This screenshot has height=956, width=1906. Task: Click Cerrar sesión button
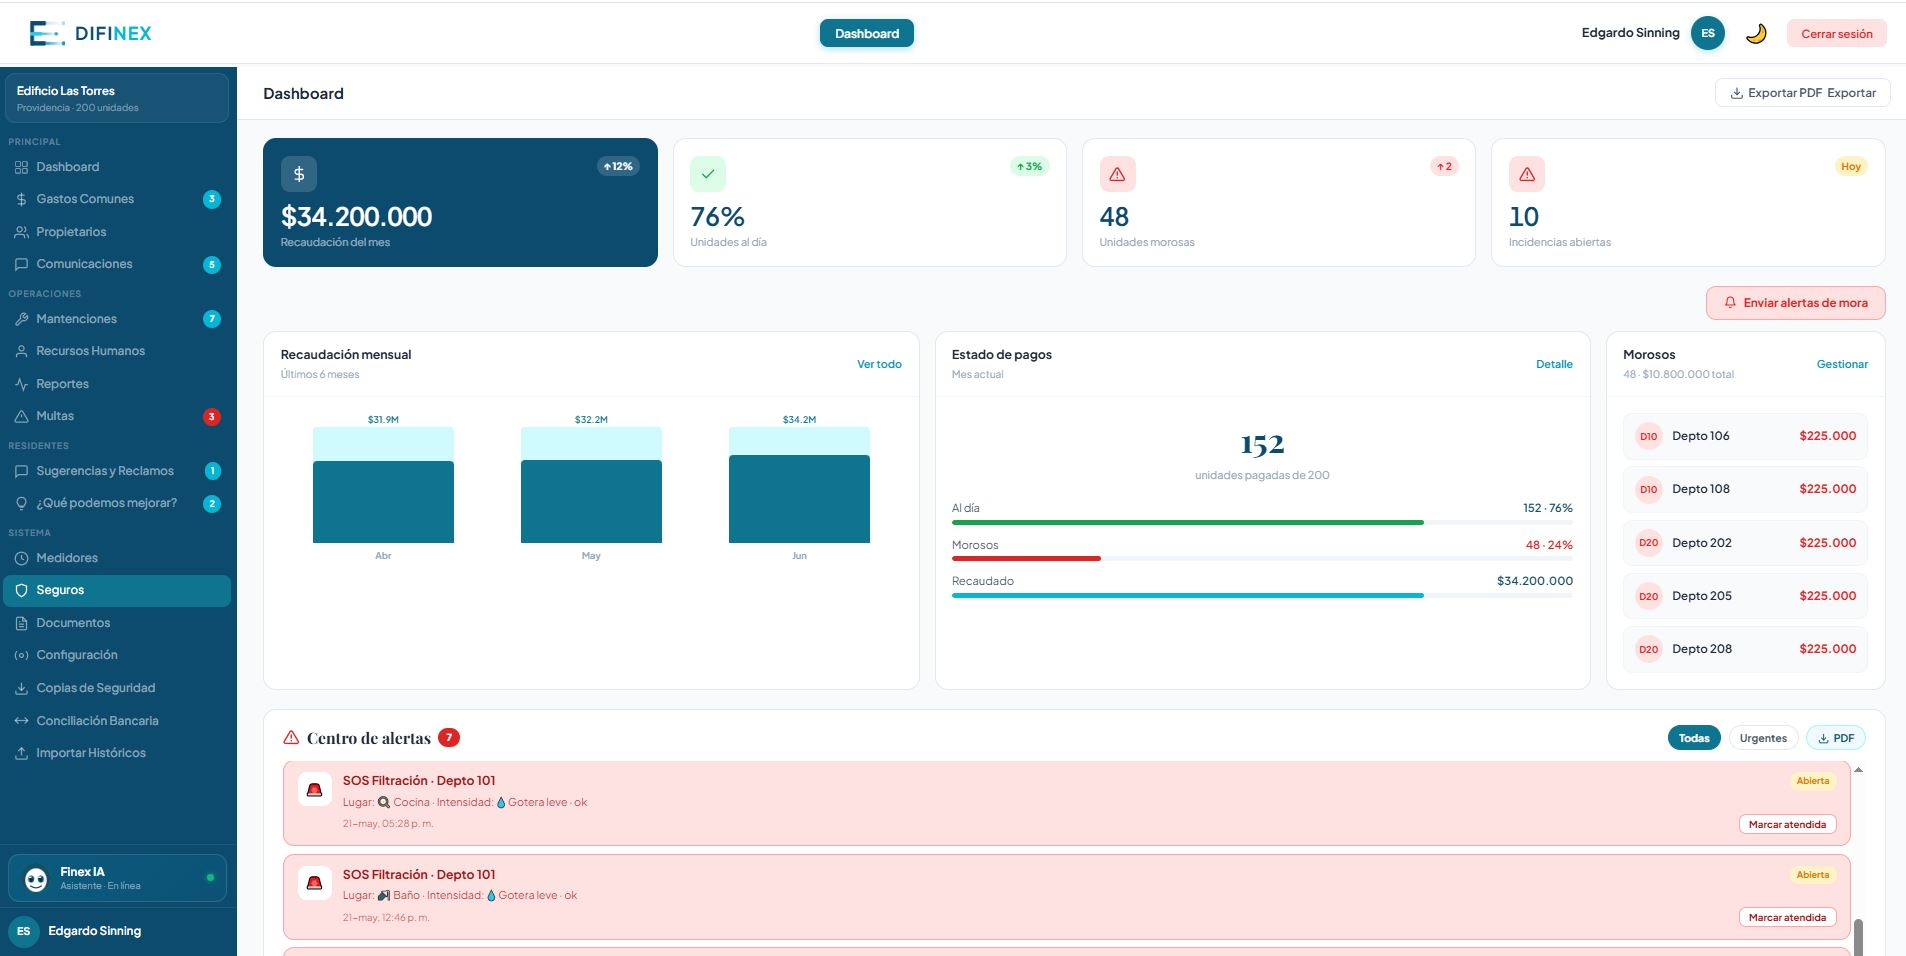click(x=1836, y=33)
